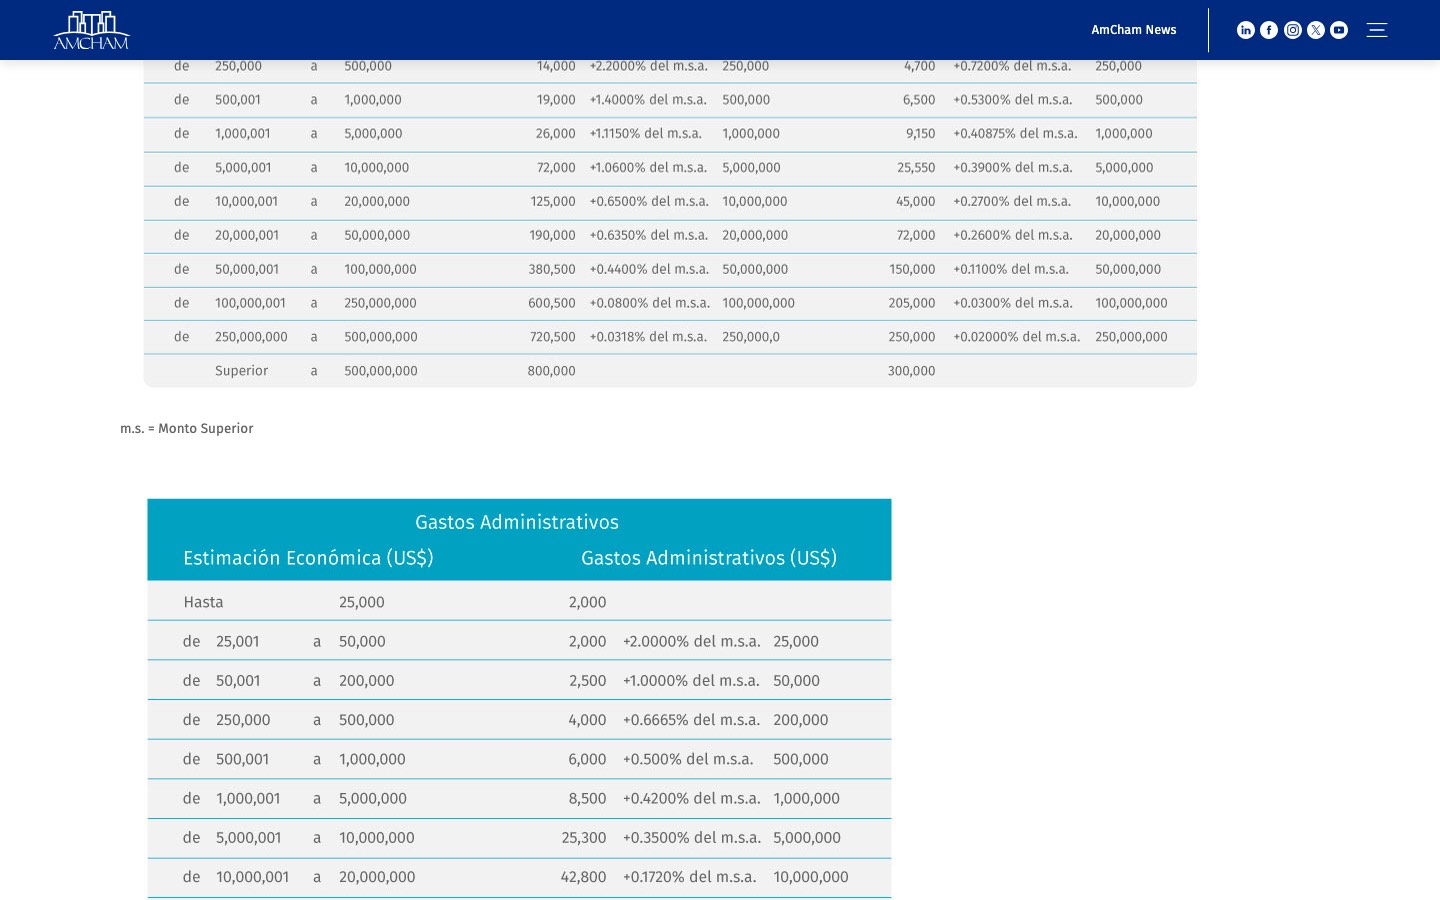Click the 'Estimación Económica (US$)' column header
This screenshot has width=1440, height=900.
(308, 558)
